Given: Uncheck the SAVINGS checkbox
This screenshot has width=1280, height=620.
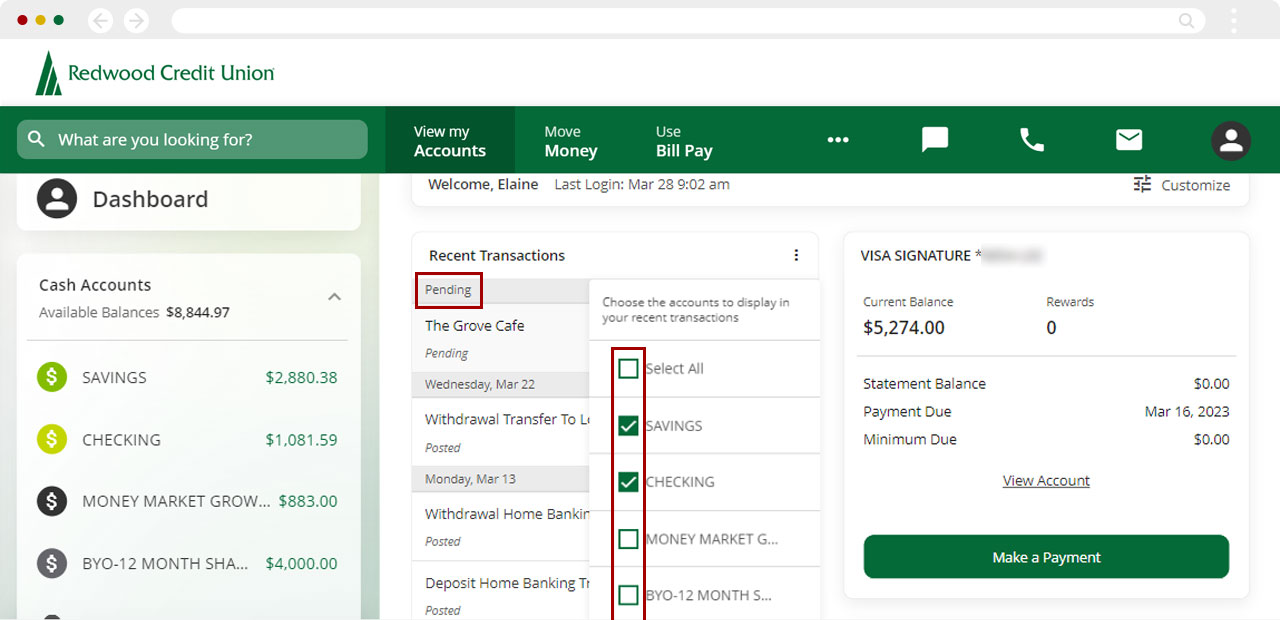Looking at the screenshot, I should point(628,426).
